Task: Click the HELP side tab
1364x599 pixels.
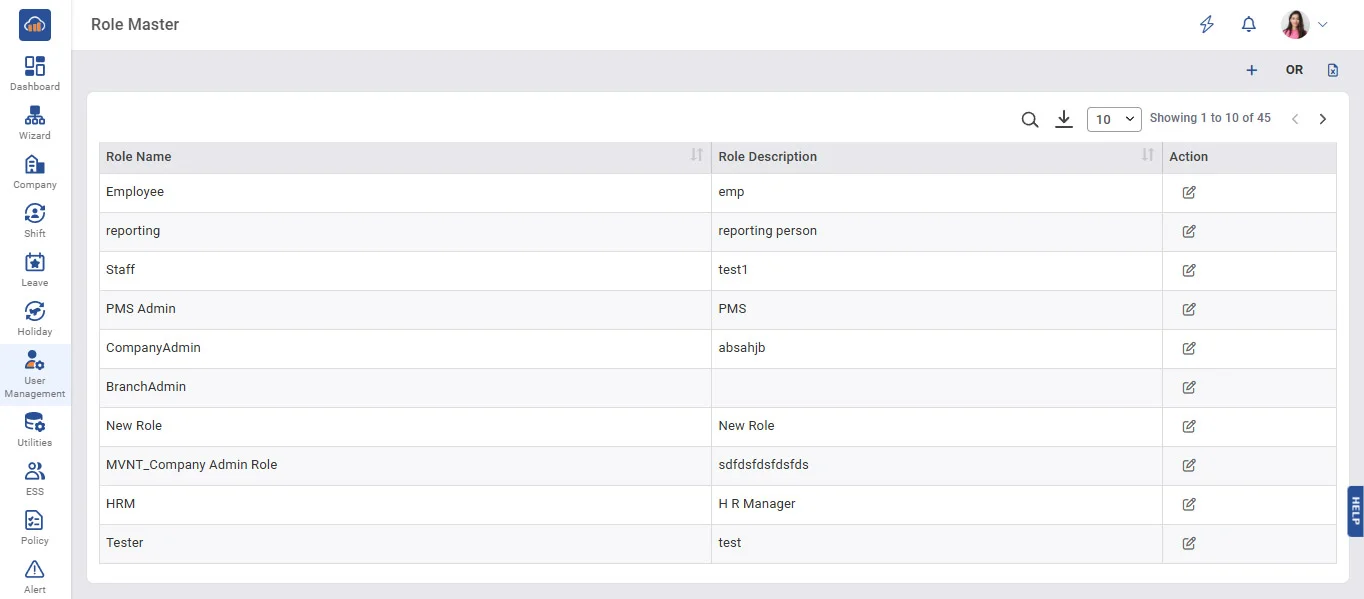Action: point(1355,511)
